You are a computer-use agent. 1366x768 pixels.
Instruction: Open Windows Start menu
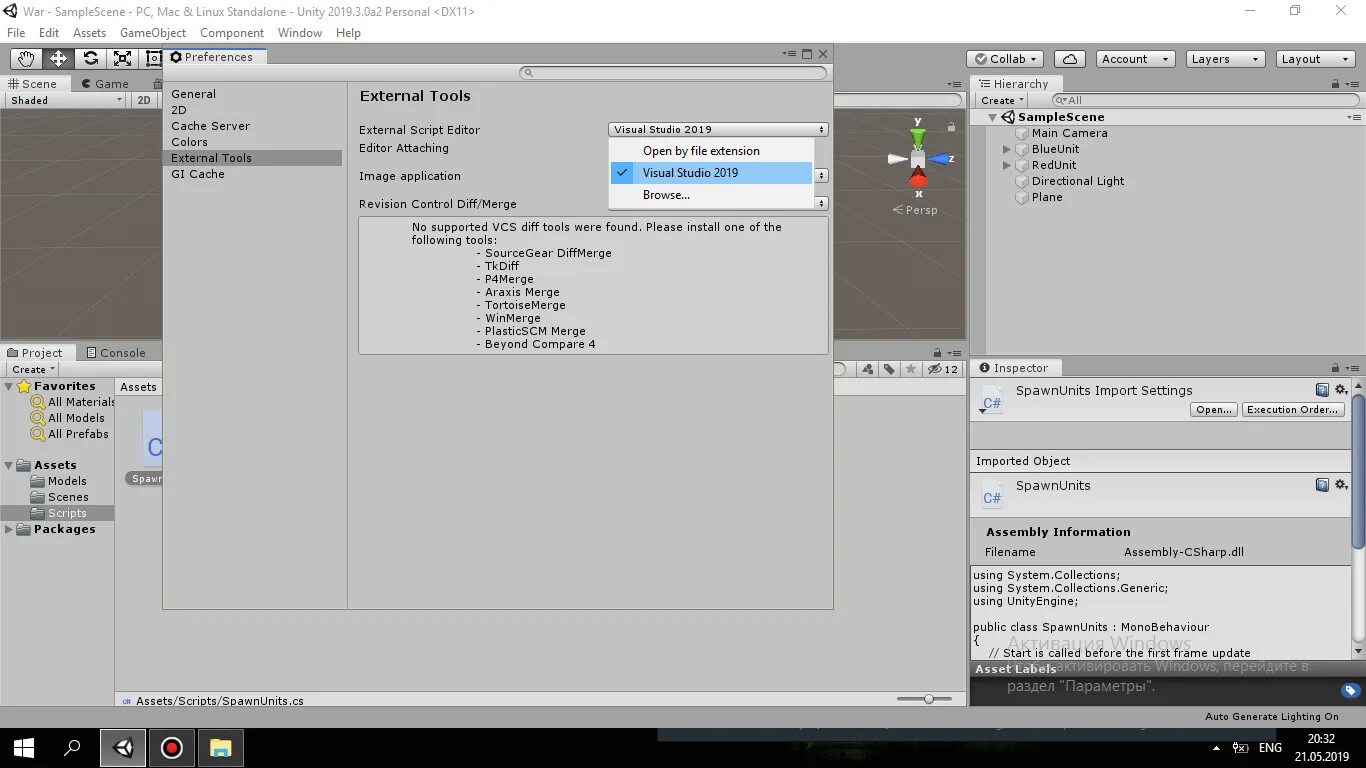pos(24,747)
